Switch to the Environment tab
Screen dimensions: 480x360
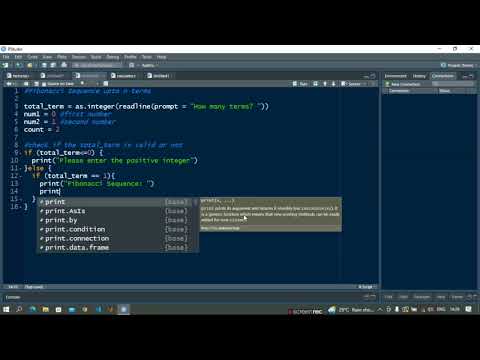point(396,76)
